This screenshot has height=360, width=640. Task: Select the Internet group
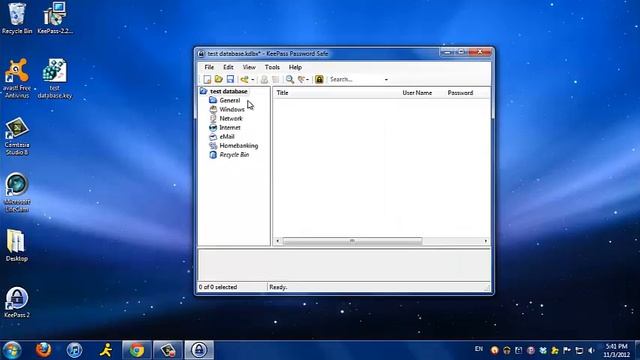point(230,127)
